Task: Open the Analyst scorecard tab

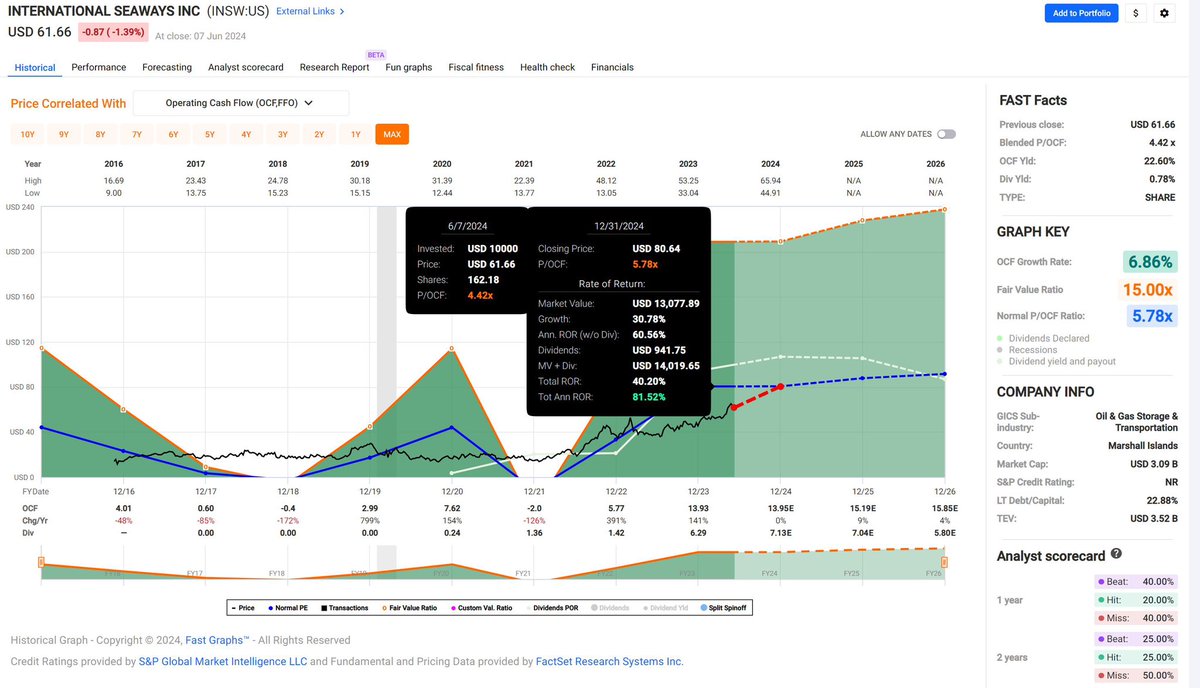Action: click(x=246, y=67)
